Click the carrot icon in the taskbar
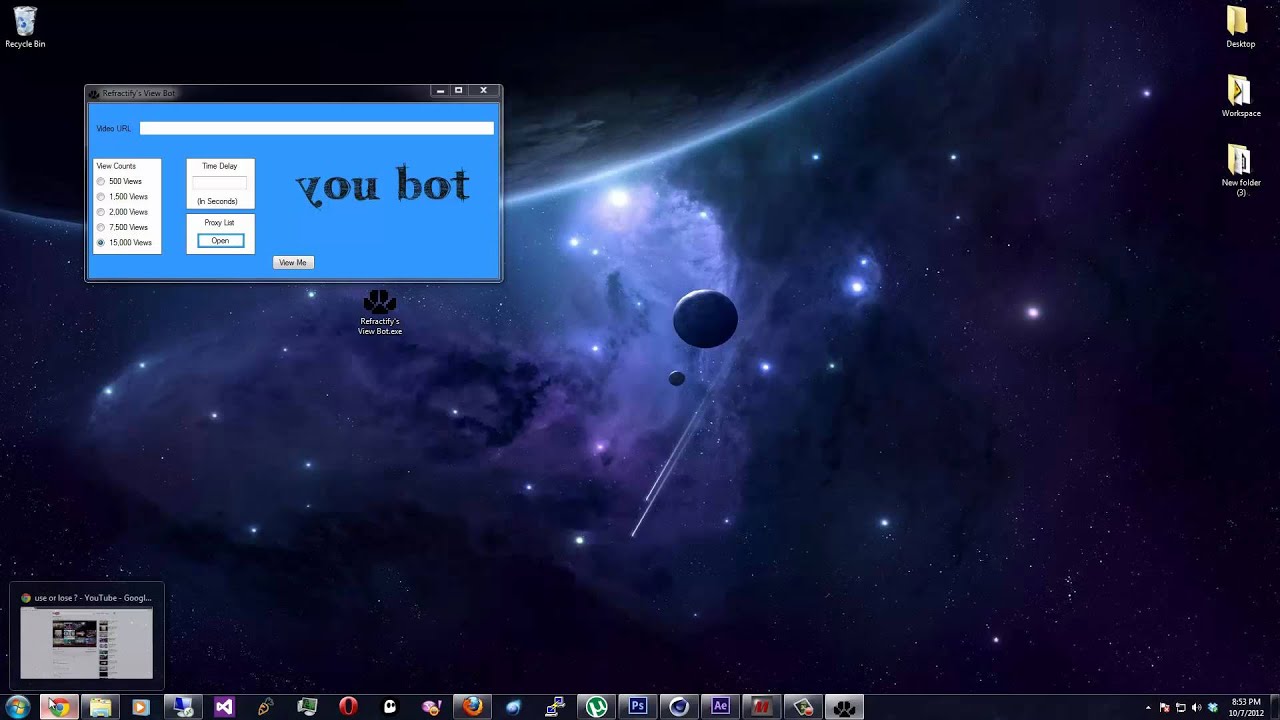Viewport: 1280px width, 720px height. pyautogui.click(x=265, y=707)
